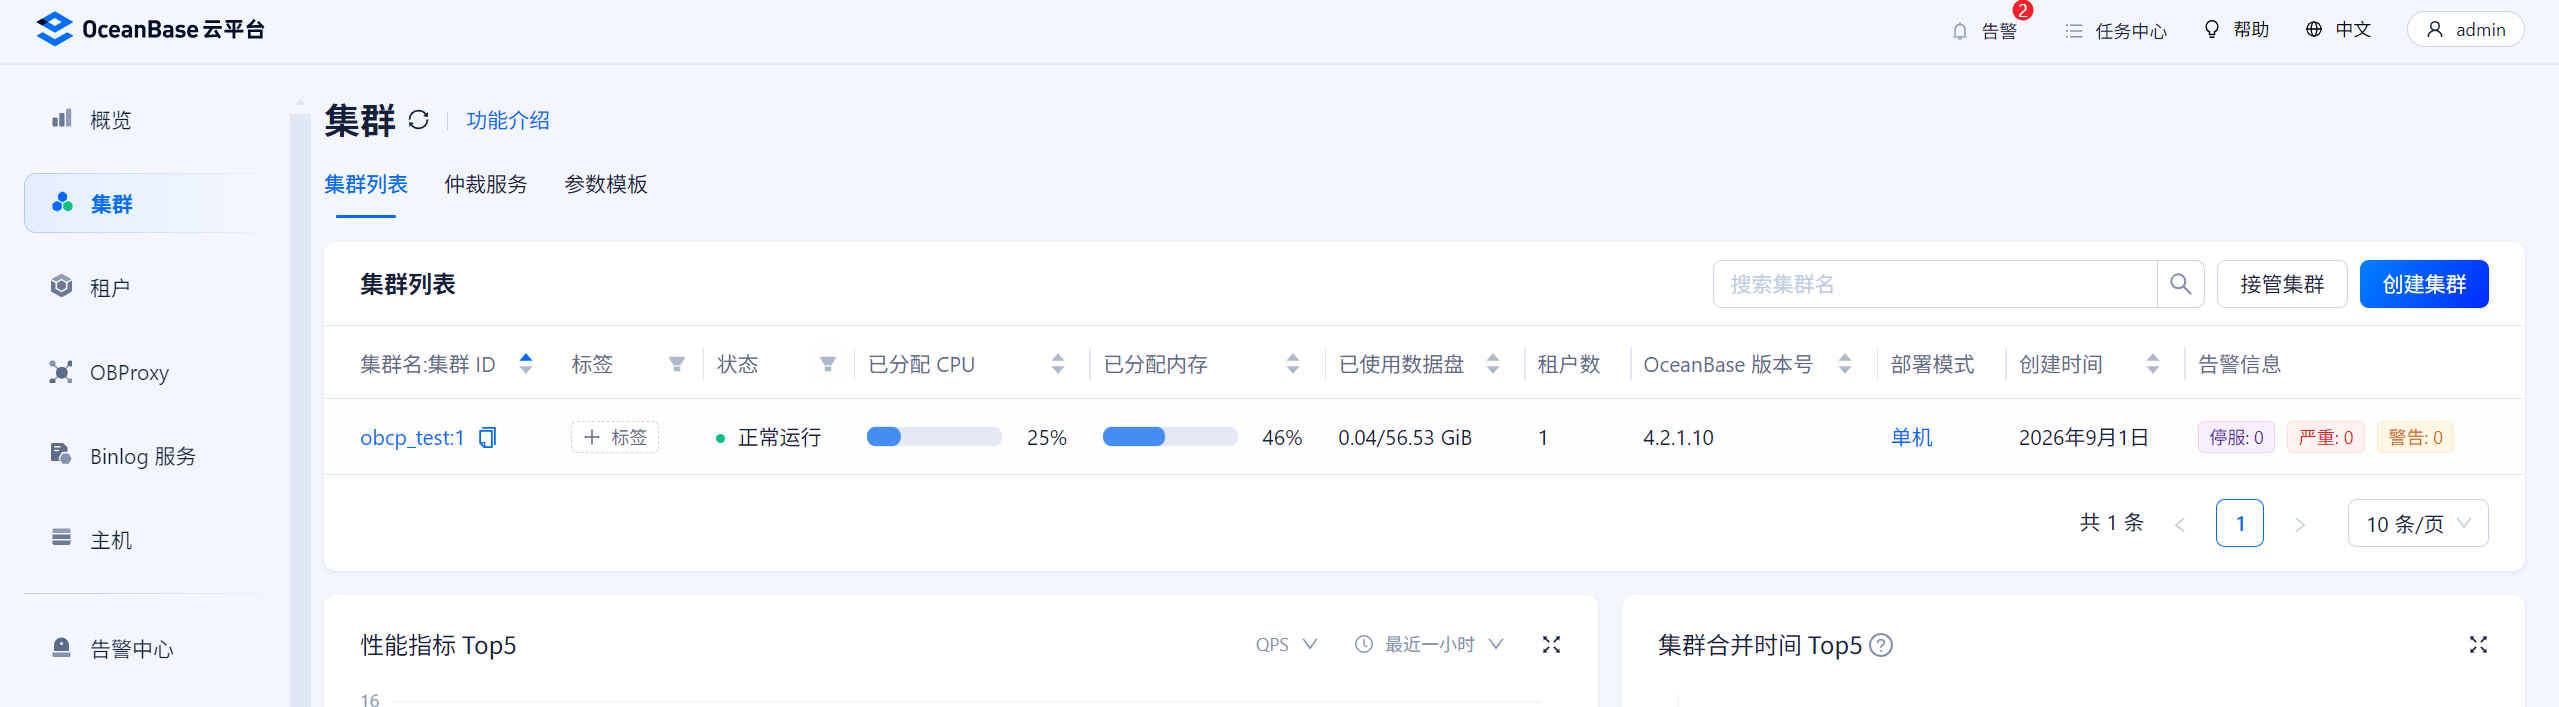The height and width of the screenshot is (707, 2559).
Task: Go to next page arrow
Action: 2300,524
